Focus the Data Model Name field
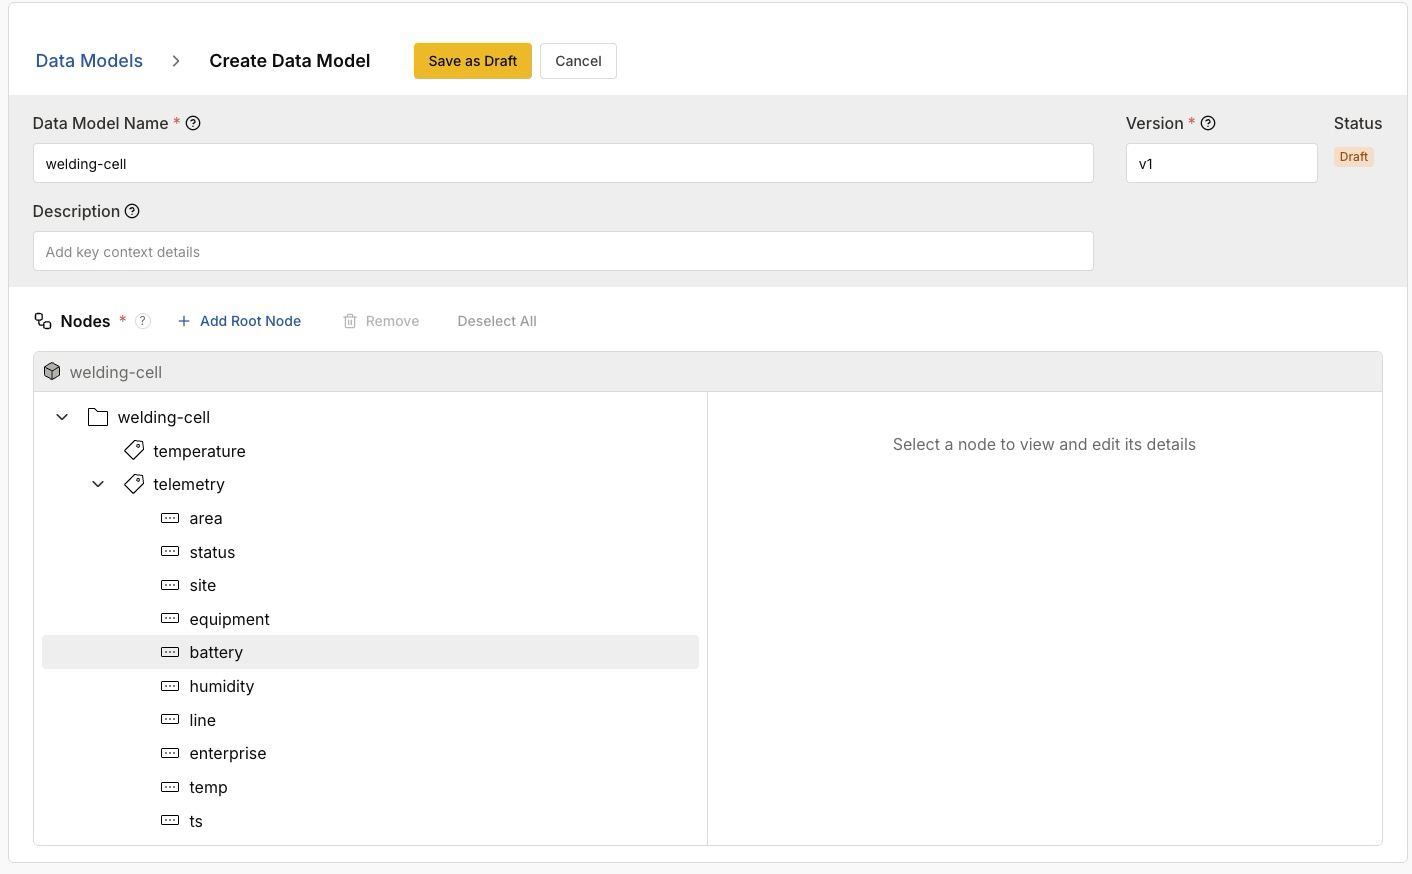The width and height of the screenshot is (1412, 874). pos(563,163)
